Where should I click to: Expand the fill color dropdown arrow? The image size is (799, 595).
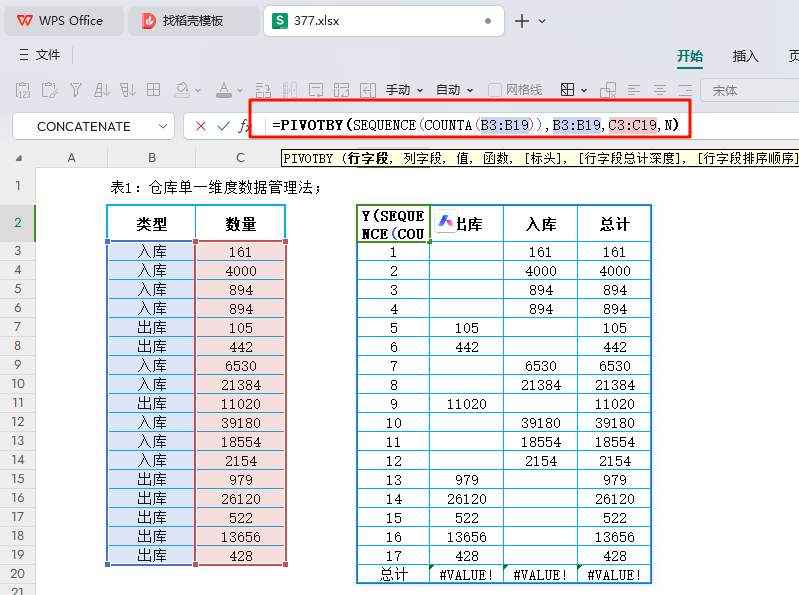(198, 91)
